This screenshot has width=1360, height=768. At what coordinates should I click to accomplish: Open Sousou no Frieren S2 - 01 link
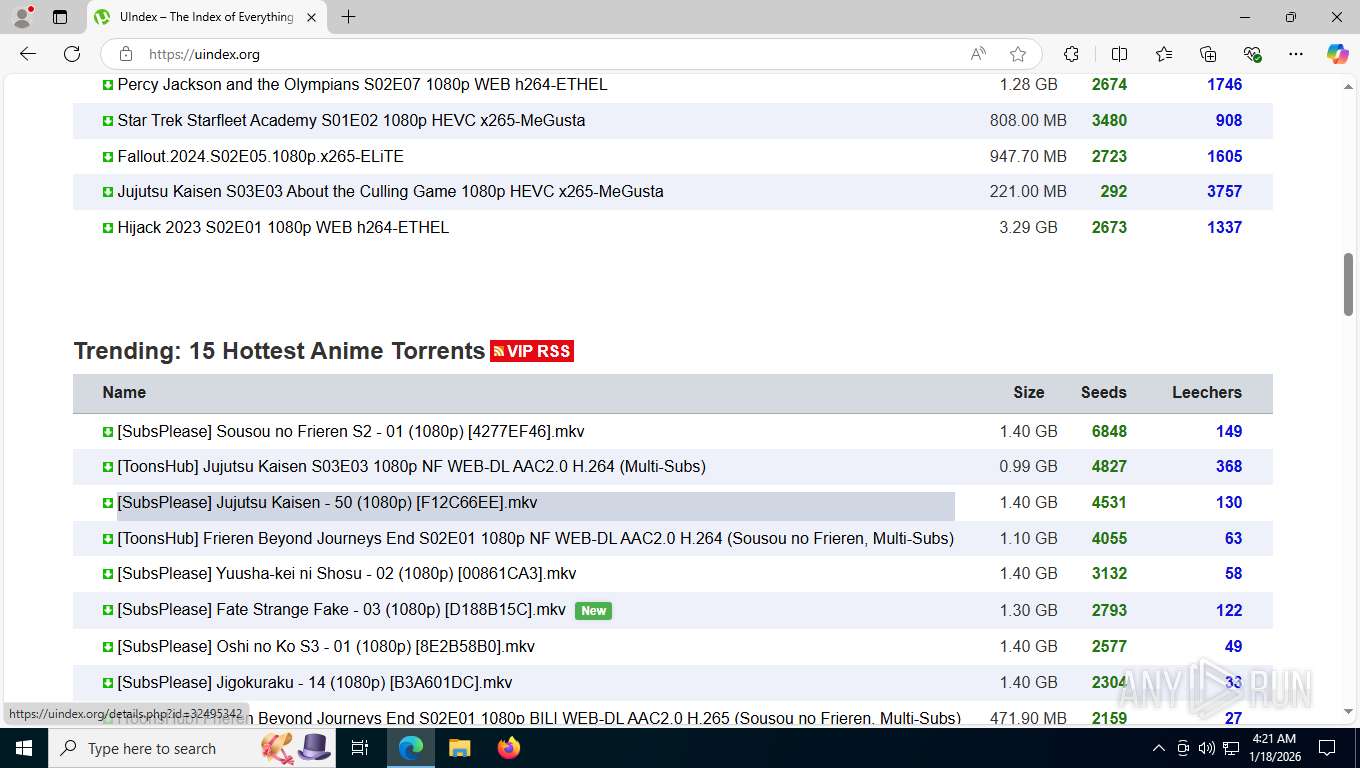tap(350, 431)
